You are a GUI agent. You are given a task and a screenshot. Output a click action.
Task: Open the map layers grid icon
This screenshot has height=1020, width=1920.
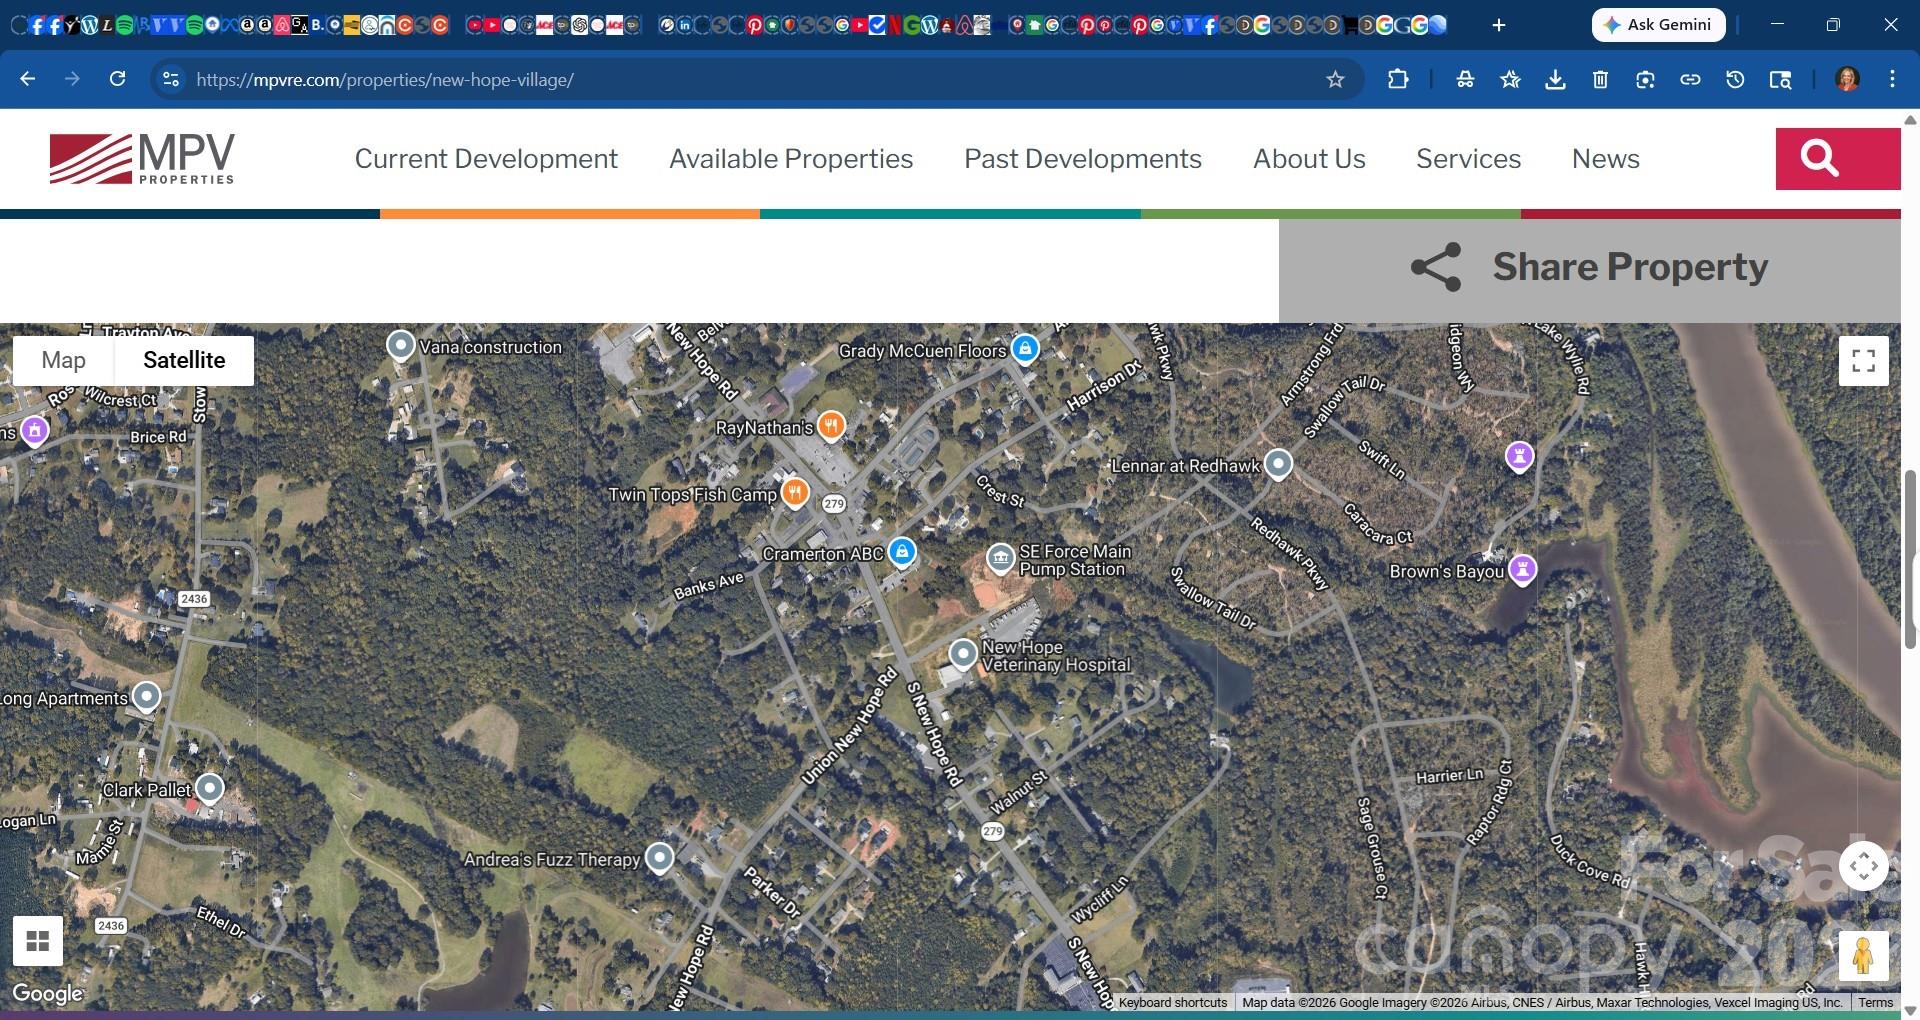coord(38,941)
